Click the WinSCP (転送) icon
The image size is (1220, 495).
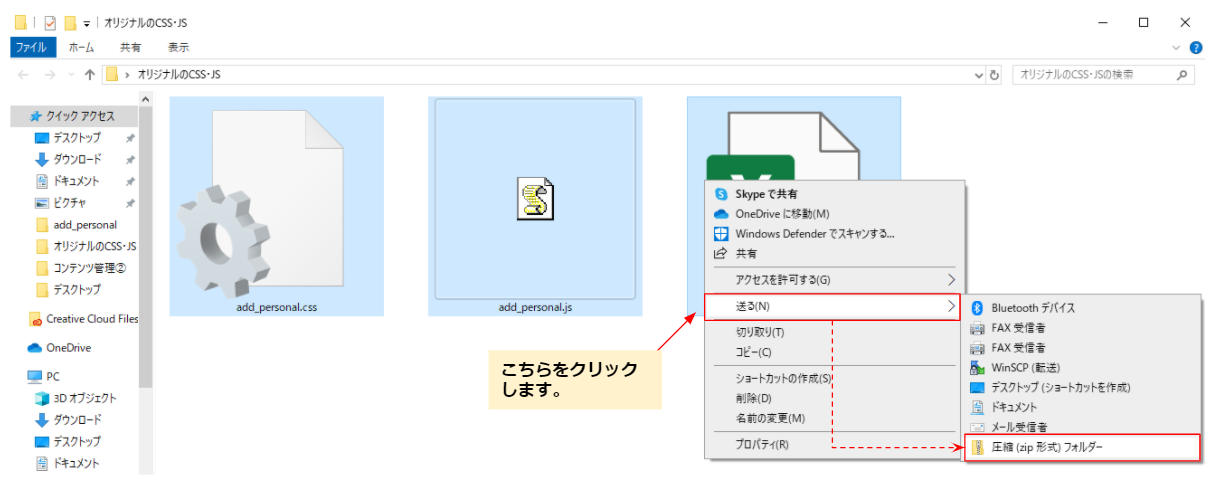pos(978,368)
